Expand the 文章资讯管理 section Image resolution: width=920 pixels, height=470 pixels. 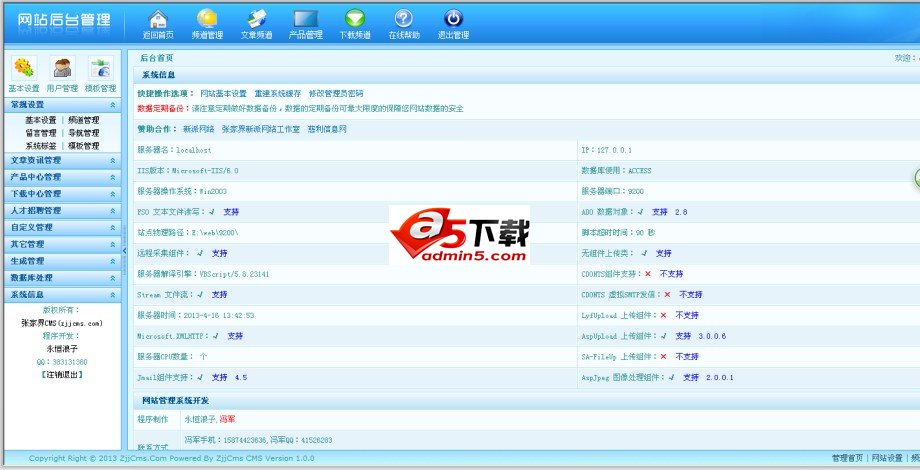point(62,160)
